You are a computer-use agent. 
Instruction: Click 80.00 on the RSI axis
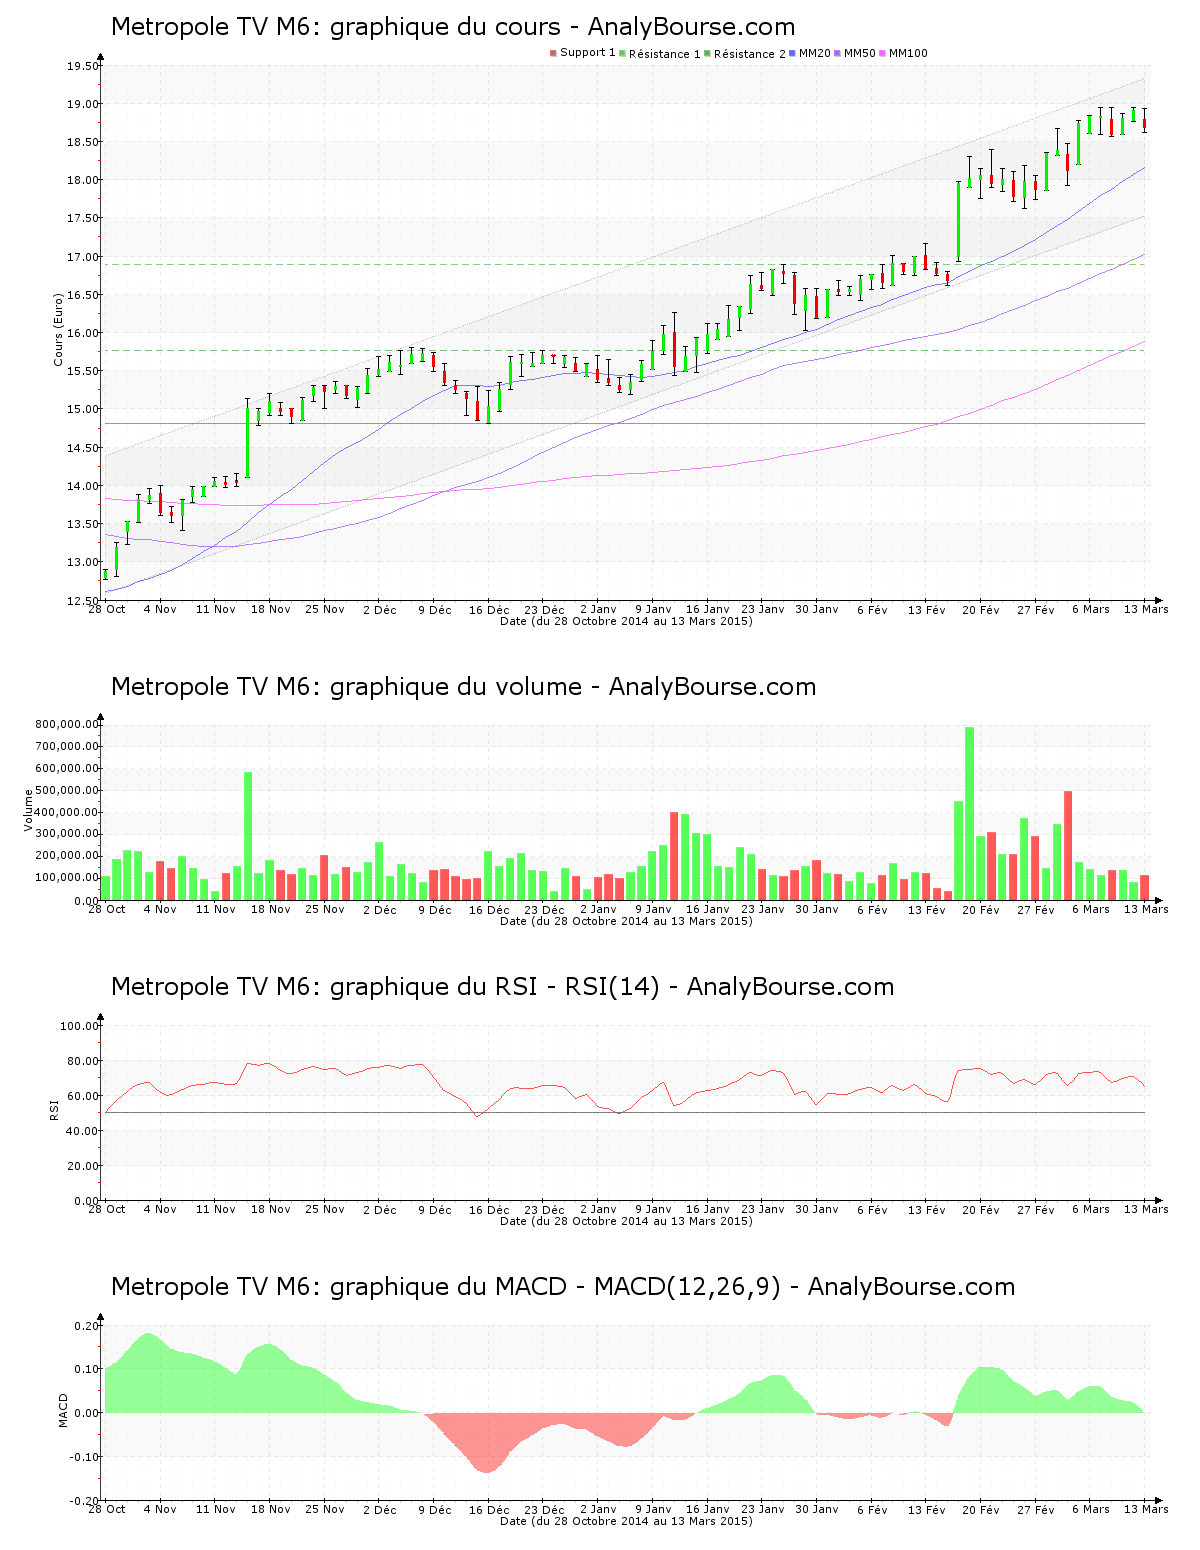point(83,1061)
